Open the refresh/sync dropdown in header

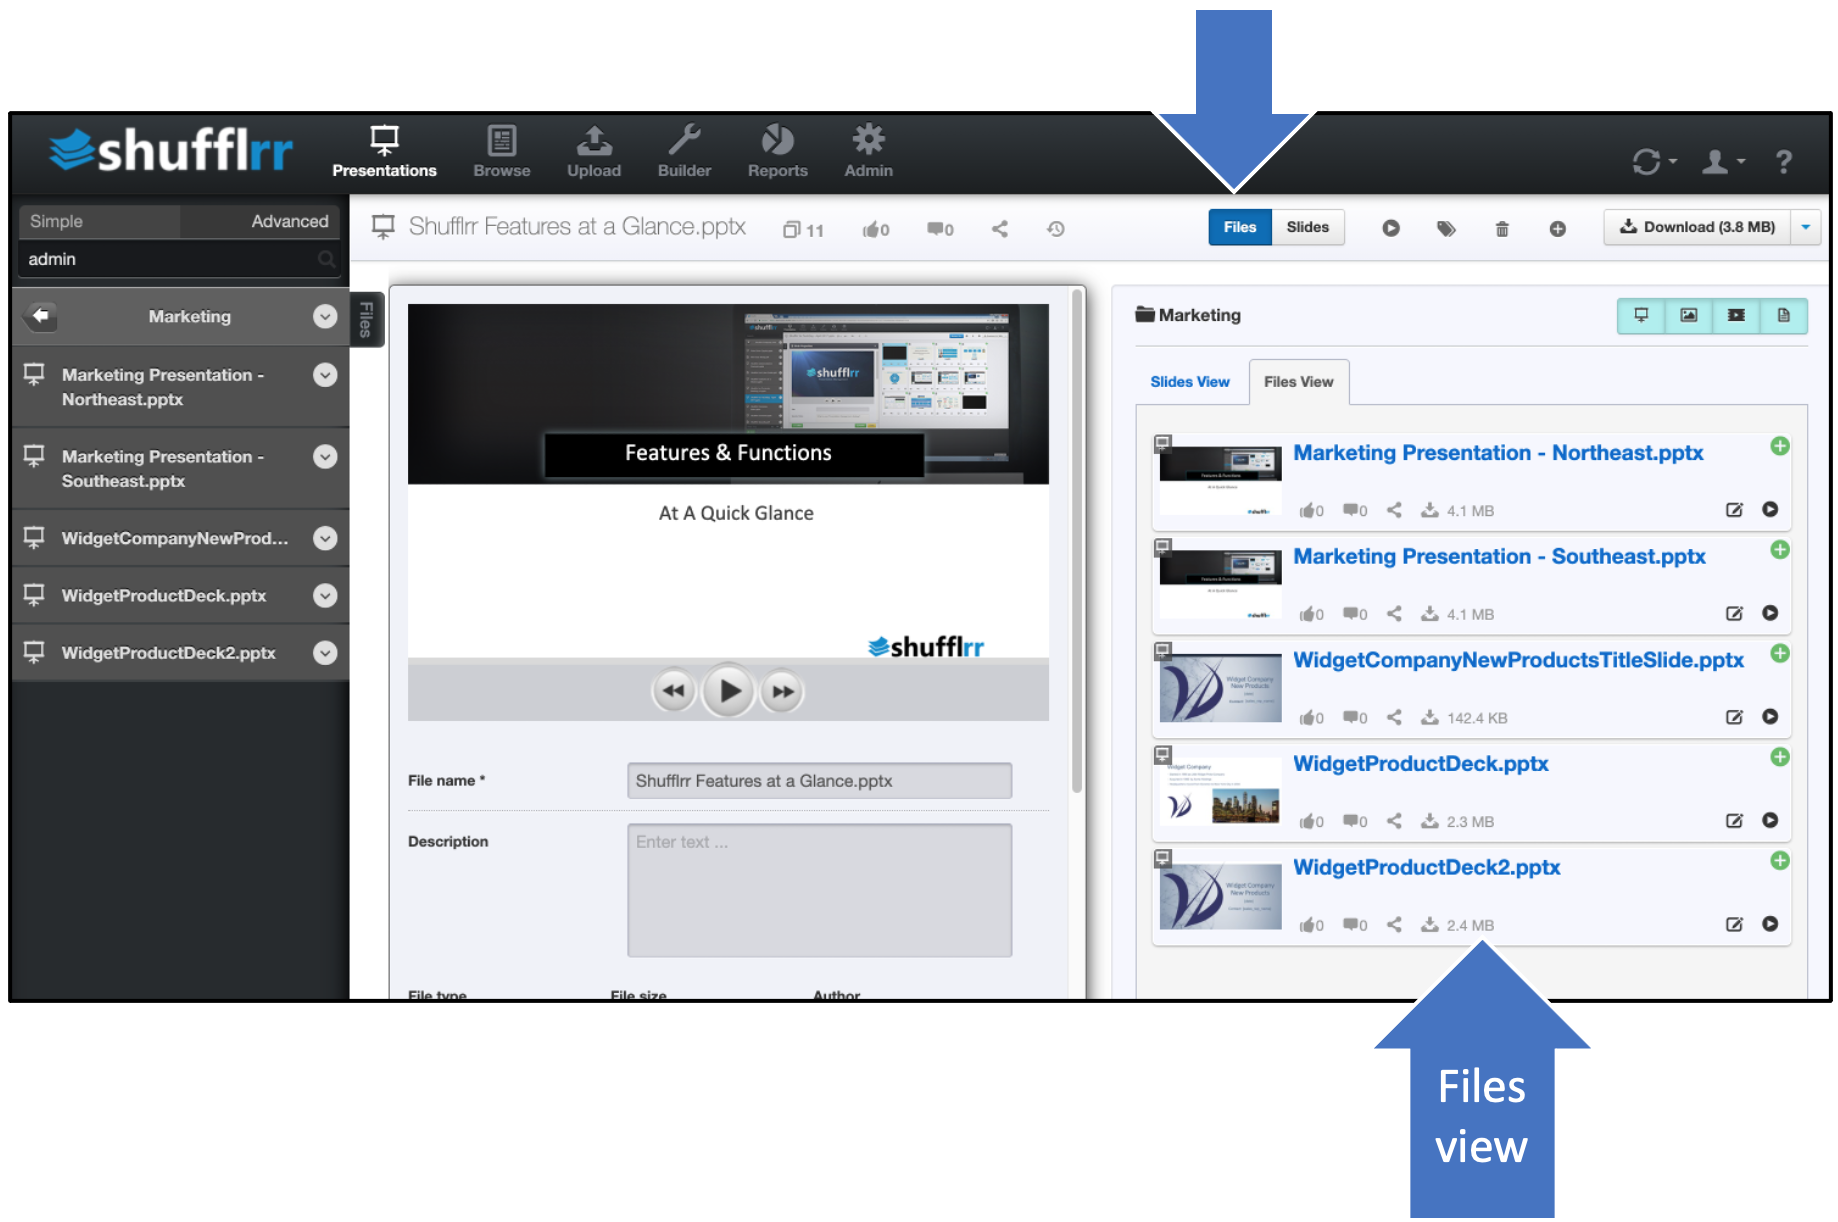1654,161
